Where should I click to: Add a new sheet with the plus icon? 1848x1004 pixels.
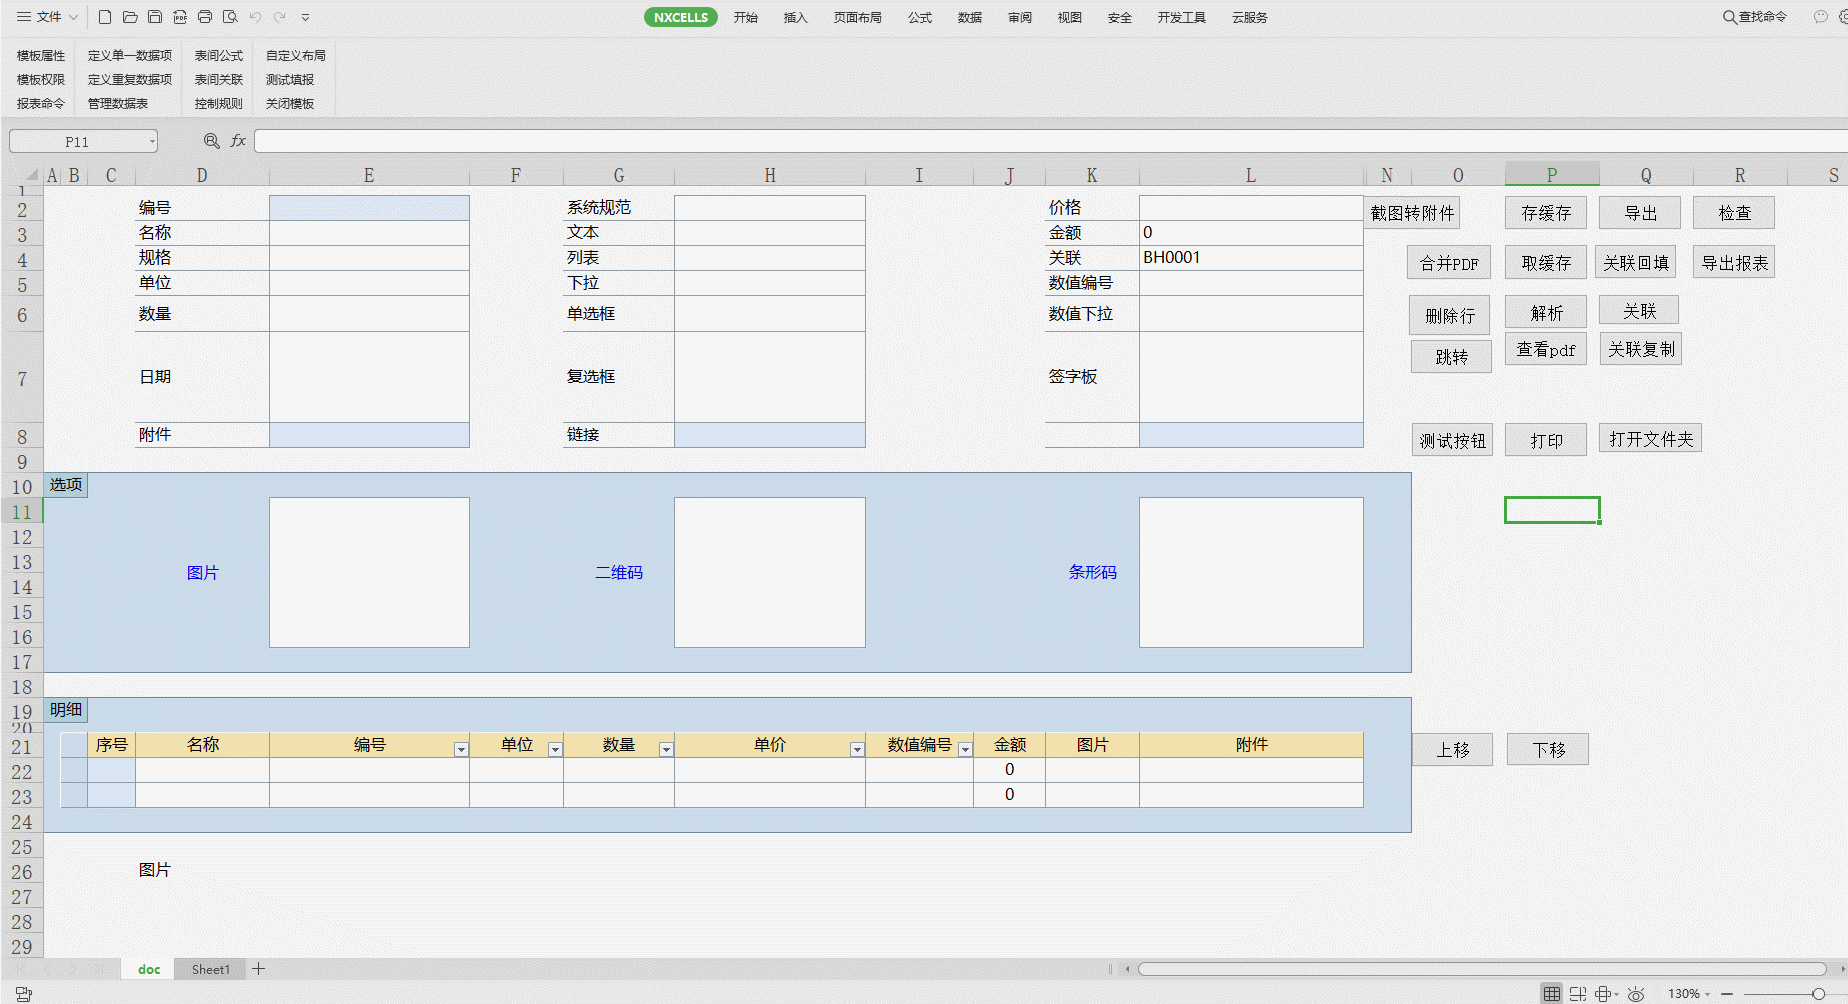tap(258, 968)
